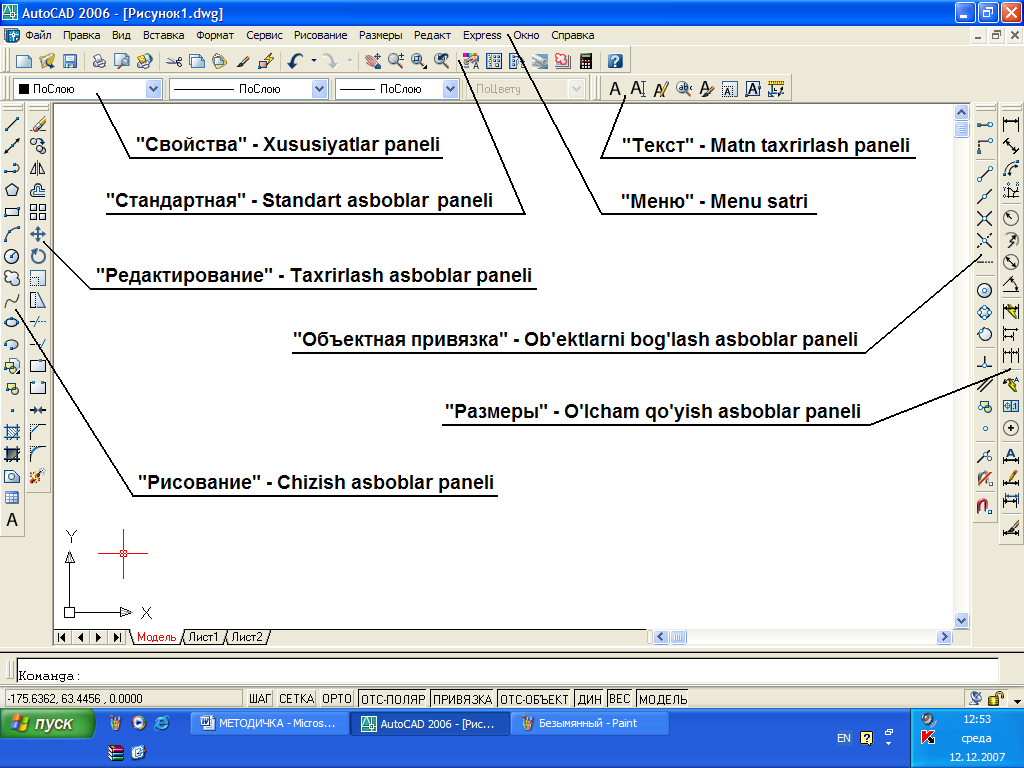Select the Find and Replace text icon
The width and height of the screenshot is (1024, 768).
[684, 89]
